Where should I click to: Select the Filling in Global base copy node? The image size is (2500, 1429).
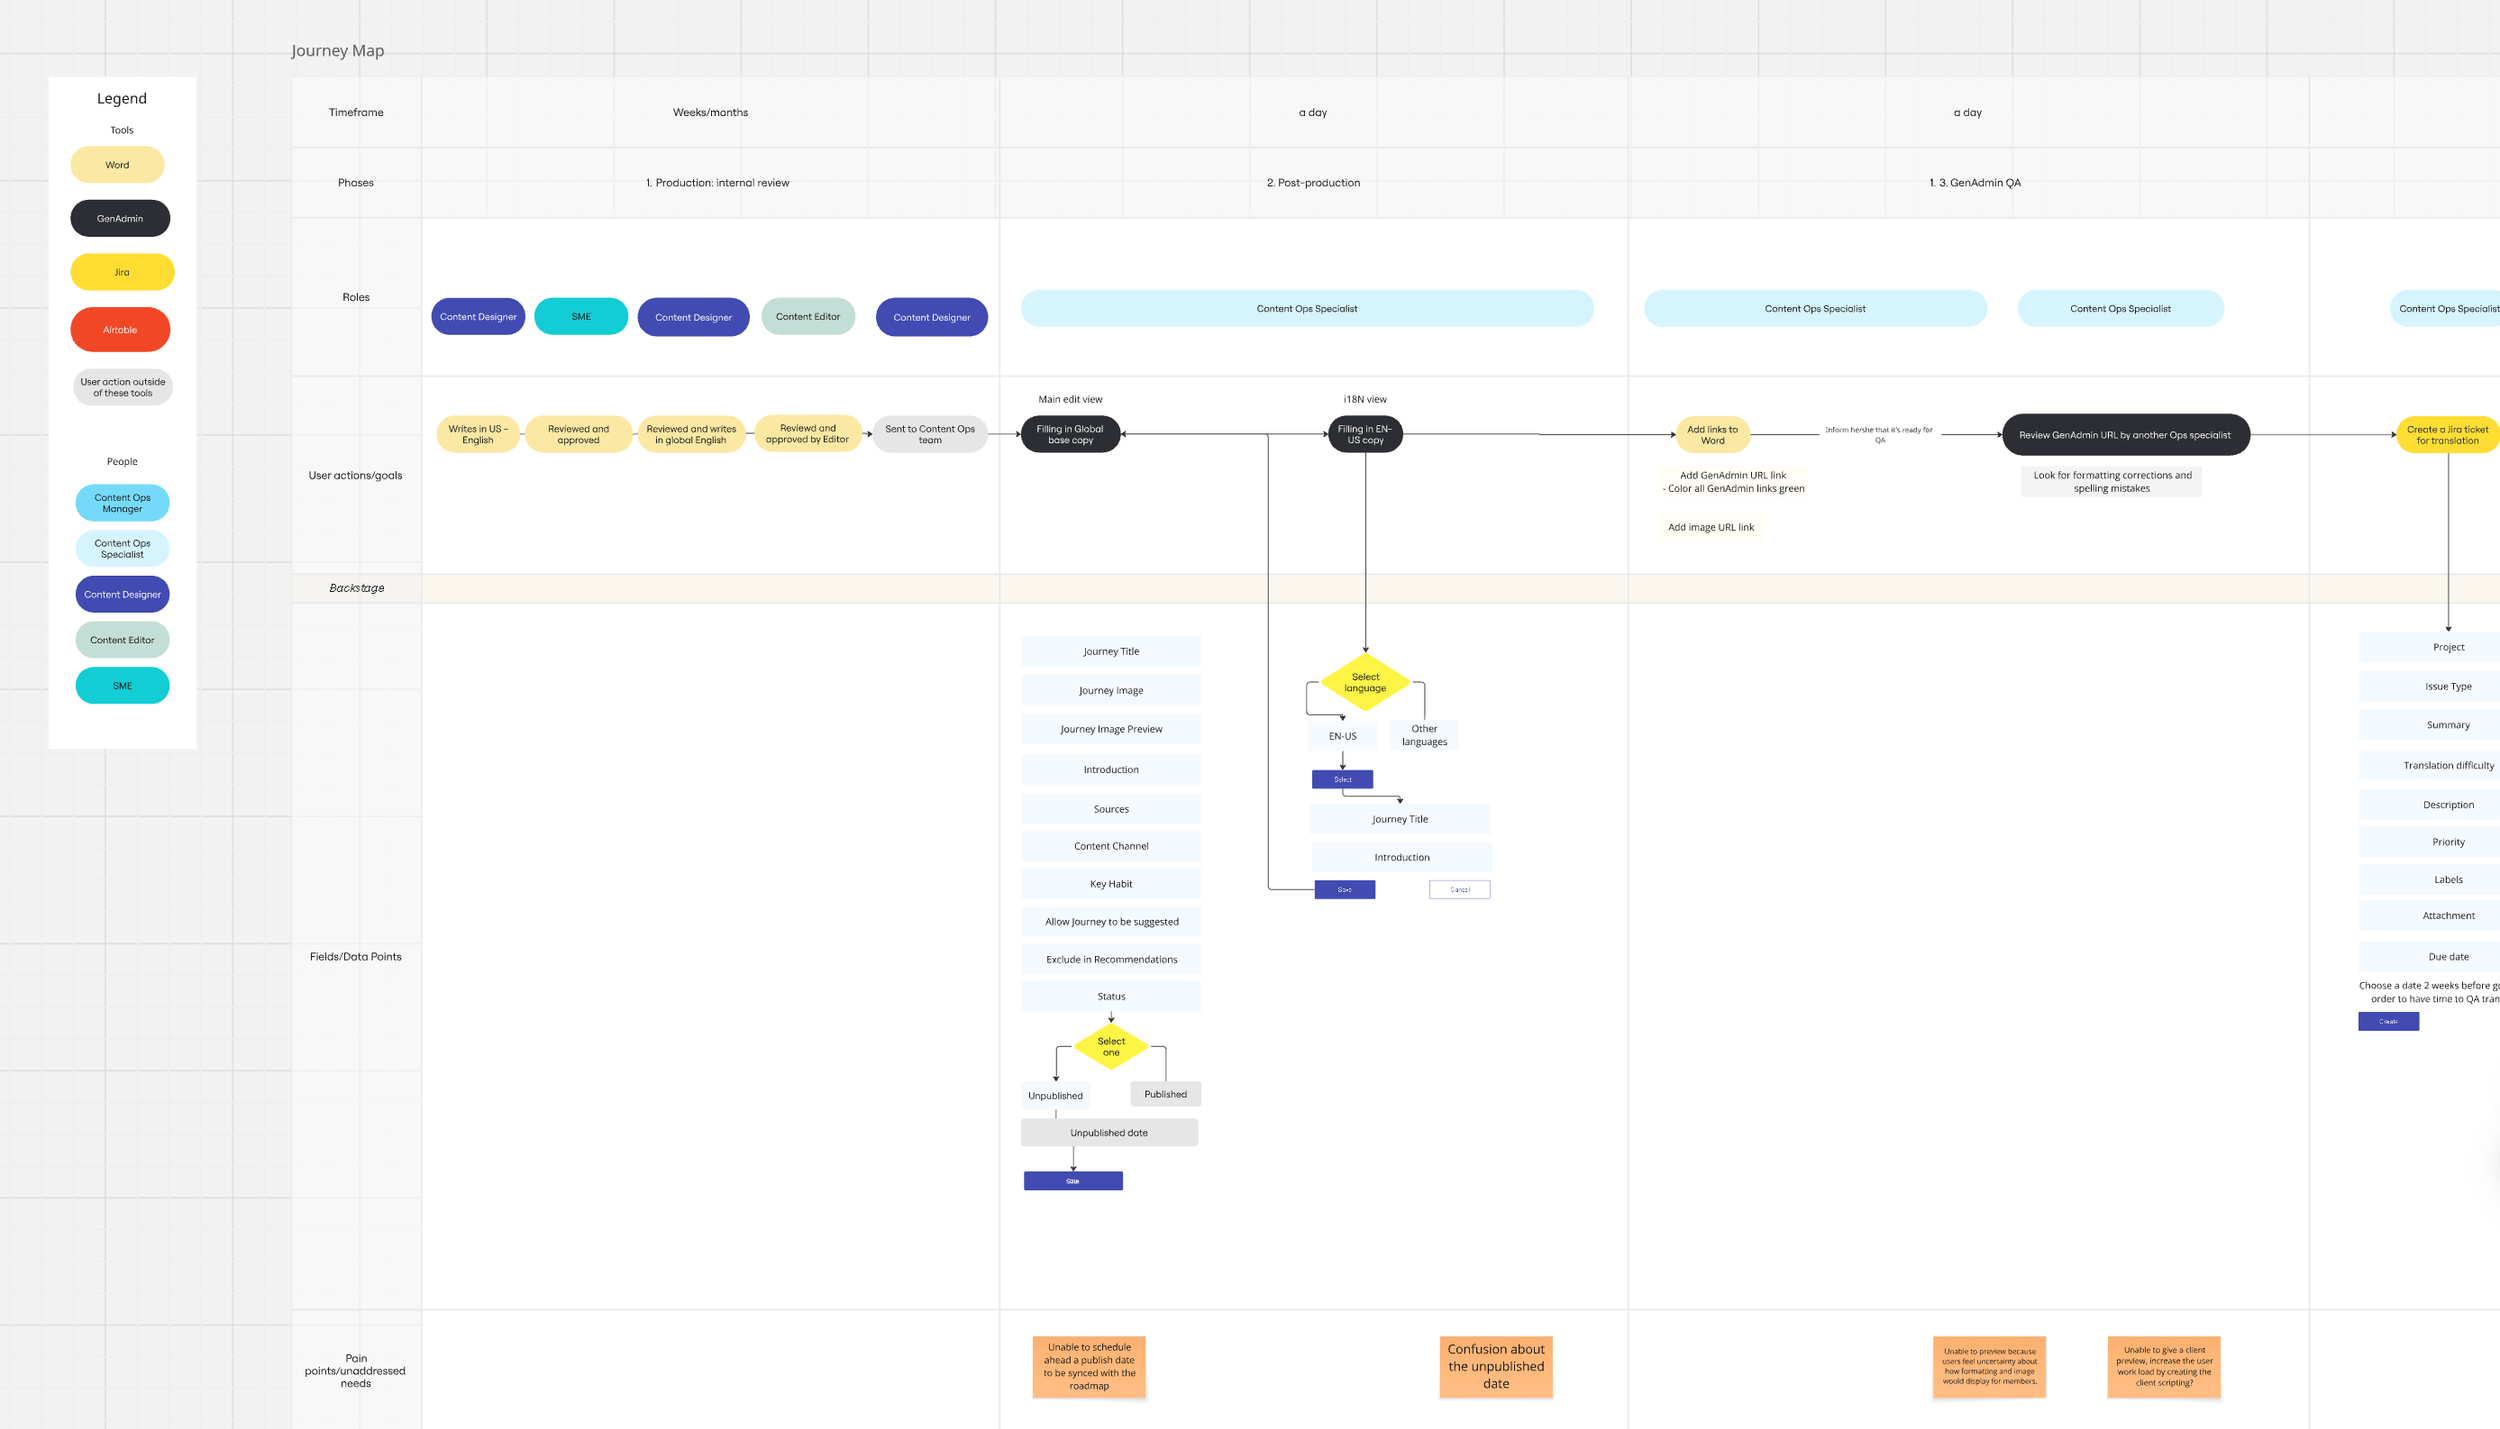coord(1070,434)
